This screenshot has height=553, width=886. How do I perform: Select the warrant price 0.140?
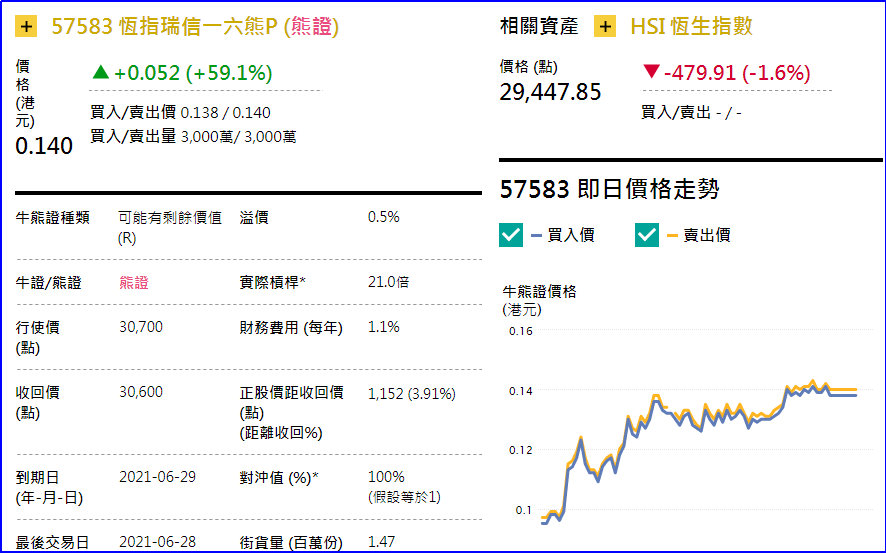click(x=44, y=146)
